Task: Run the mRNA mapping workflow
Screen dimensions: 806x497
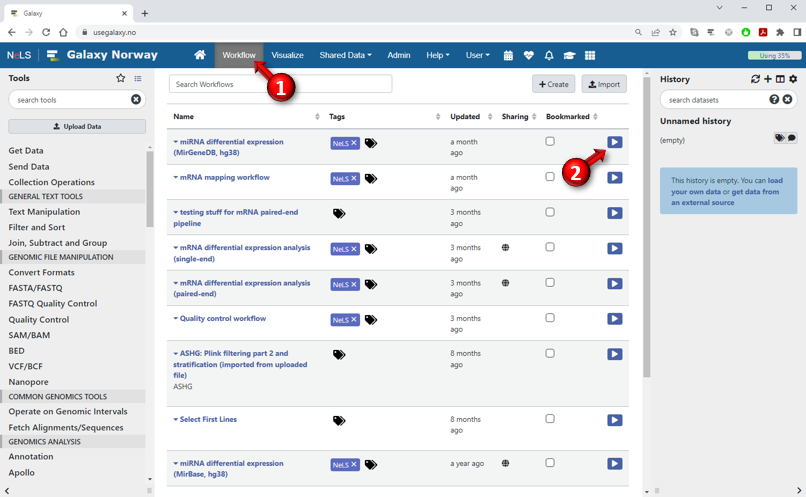Action: point(614,178)
